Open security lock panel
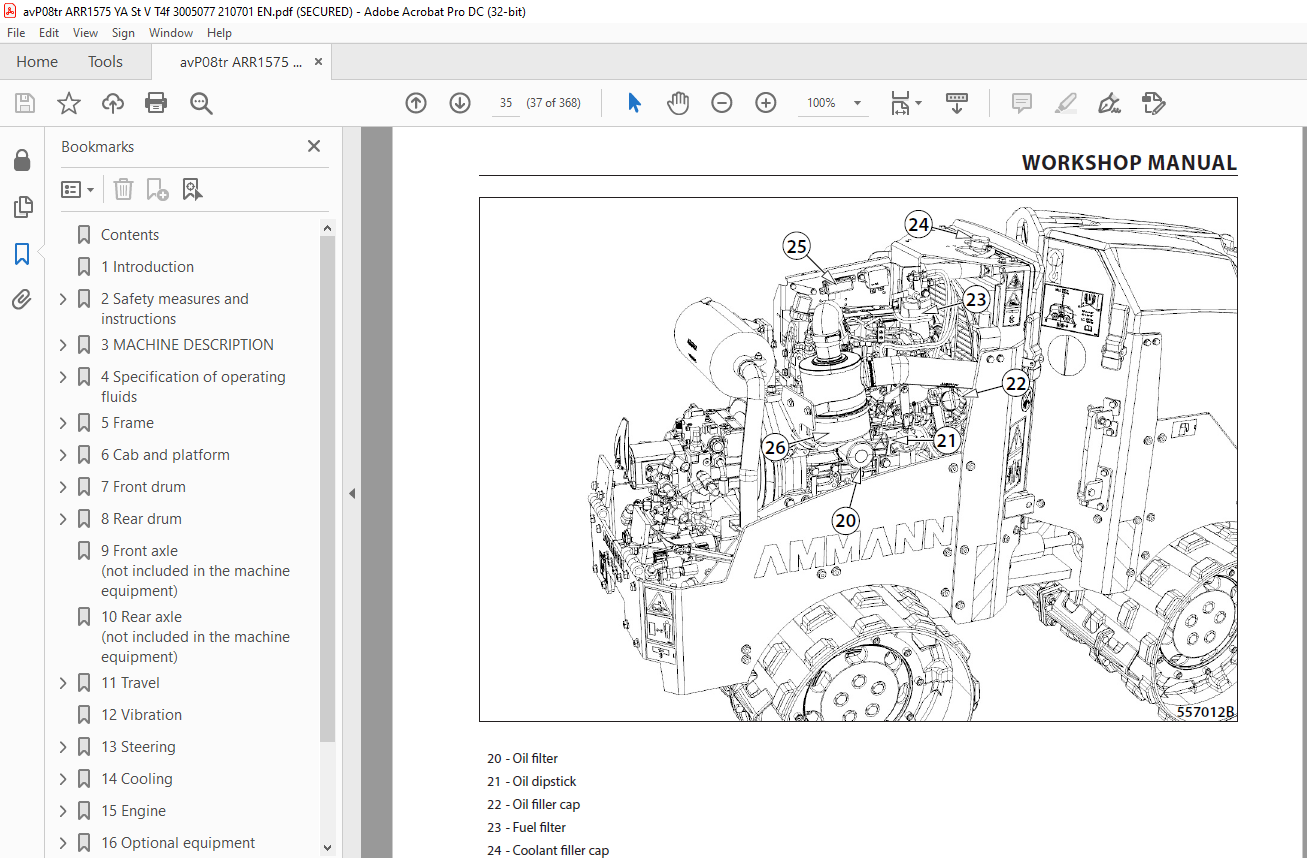The image size is (1307, 858). click(22, 161)
